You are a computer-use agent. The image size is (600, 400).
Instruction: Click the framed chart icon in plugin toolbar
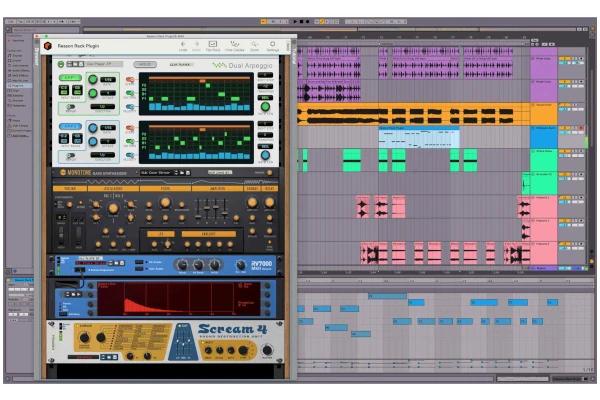pos(213,44)
